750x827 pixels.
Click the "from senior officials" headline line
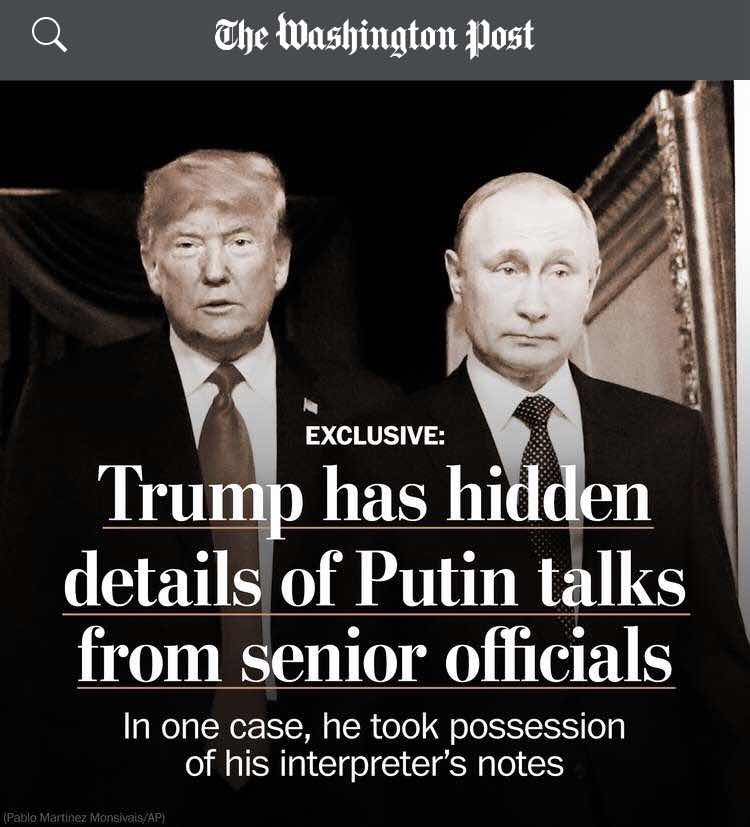375,655
